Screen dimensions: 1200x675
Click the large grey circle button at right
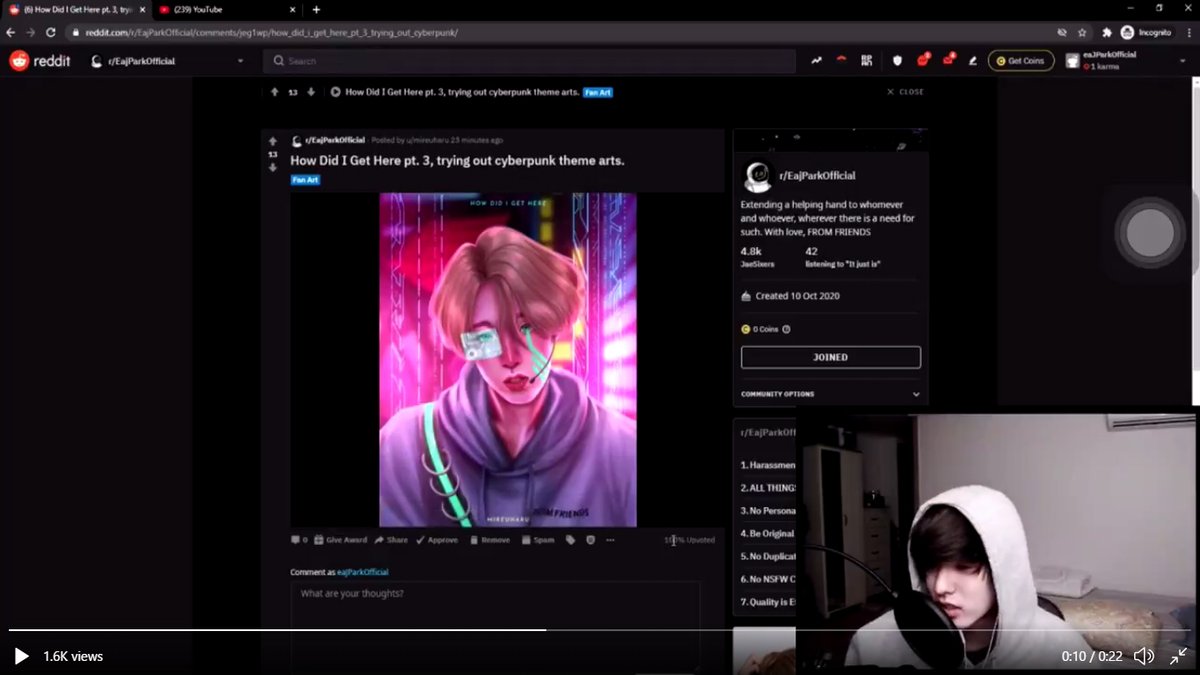(x=1149, y=231)
